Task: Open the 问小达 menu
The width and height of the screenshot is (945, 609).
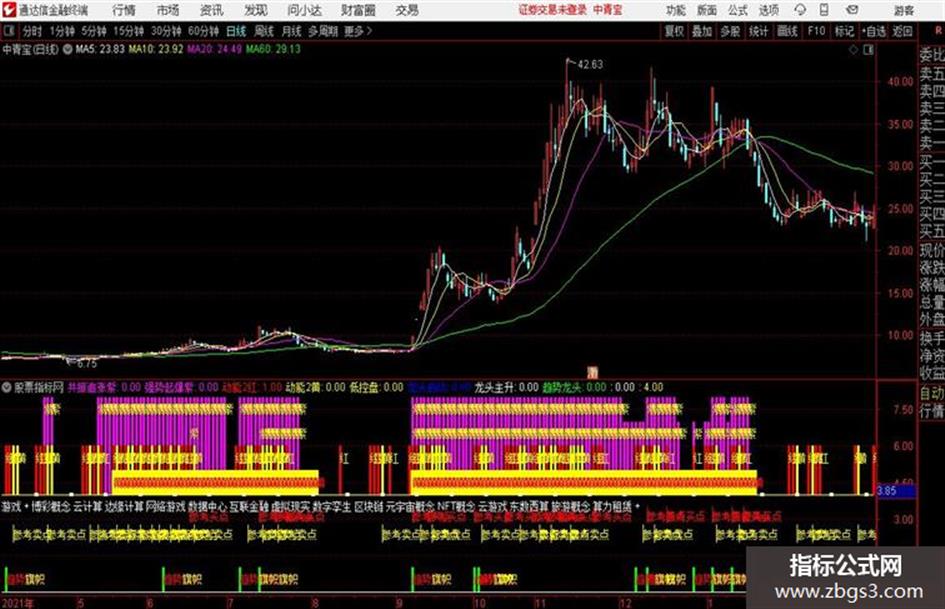Action: click(x=304, y=10)
